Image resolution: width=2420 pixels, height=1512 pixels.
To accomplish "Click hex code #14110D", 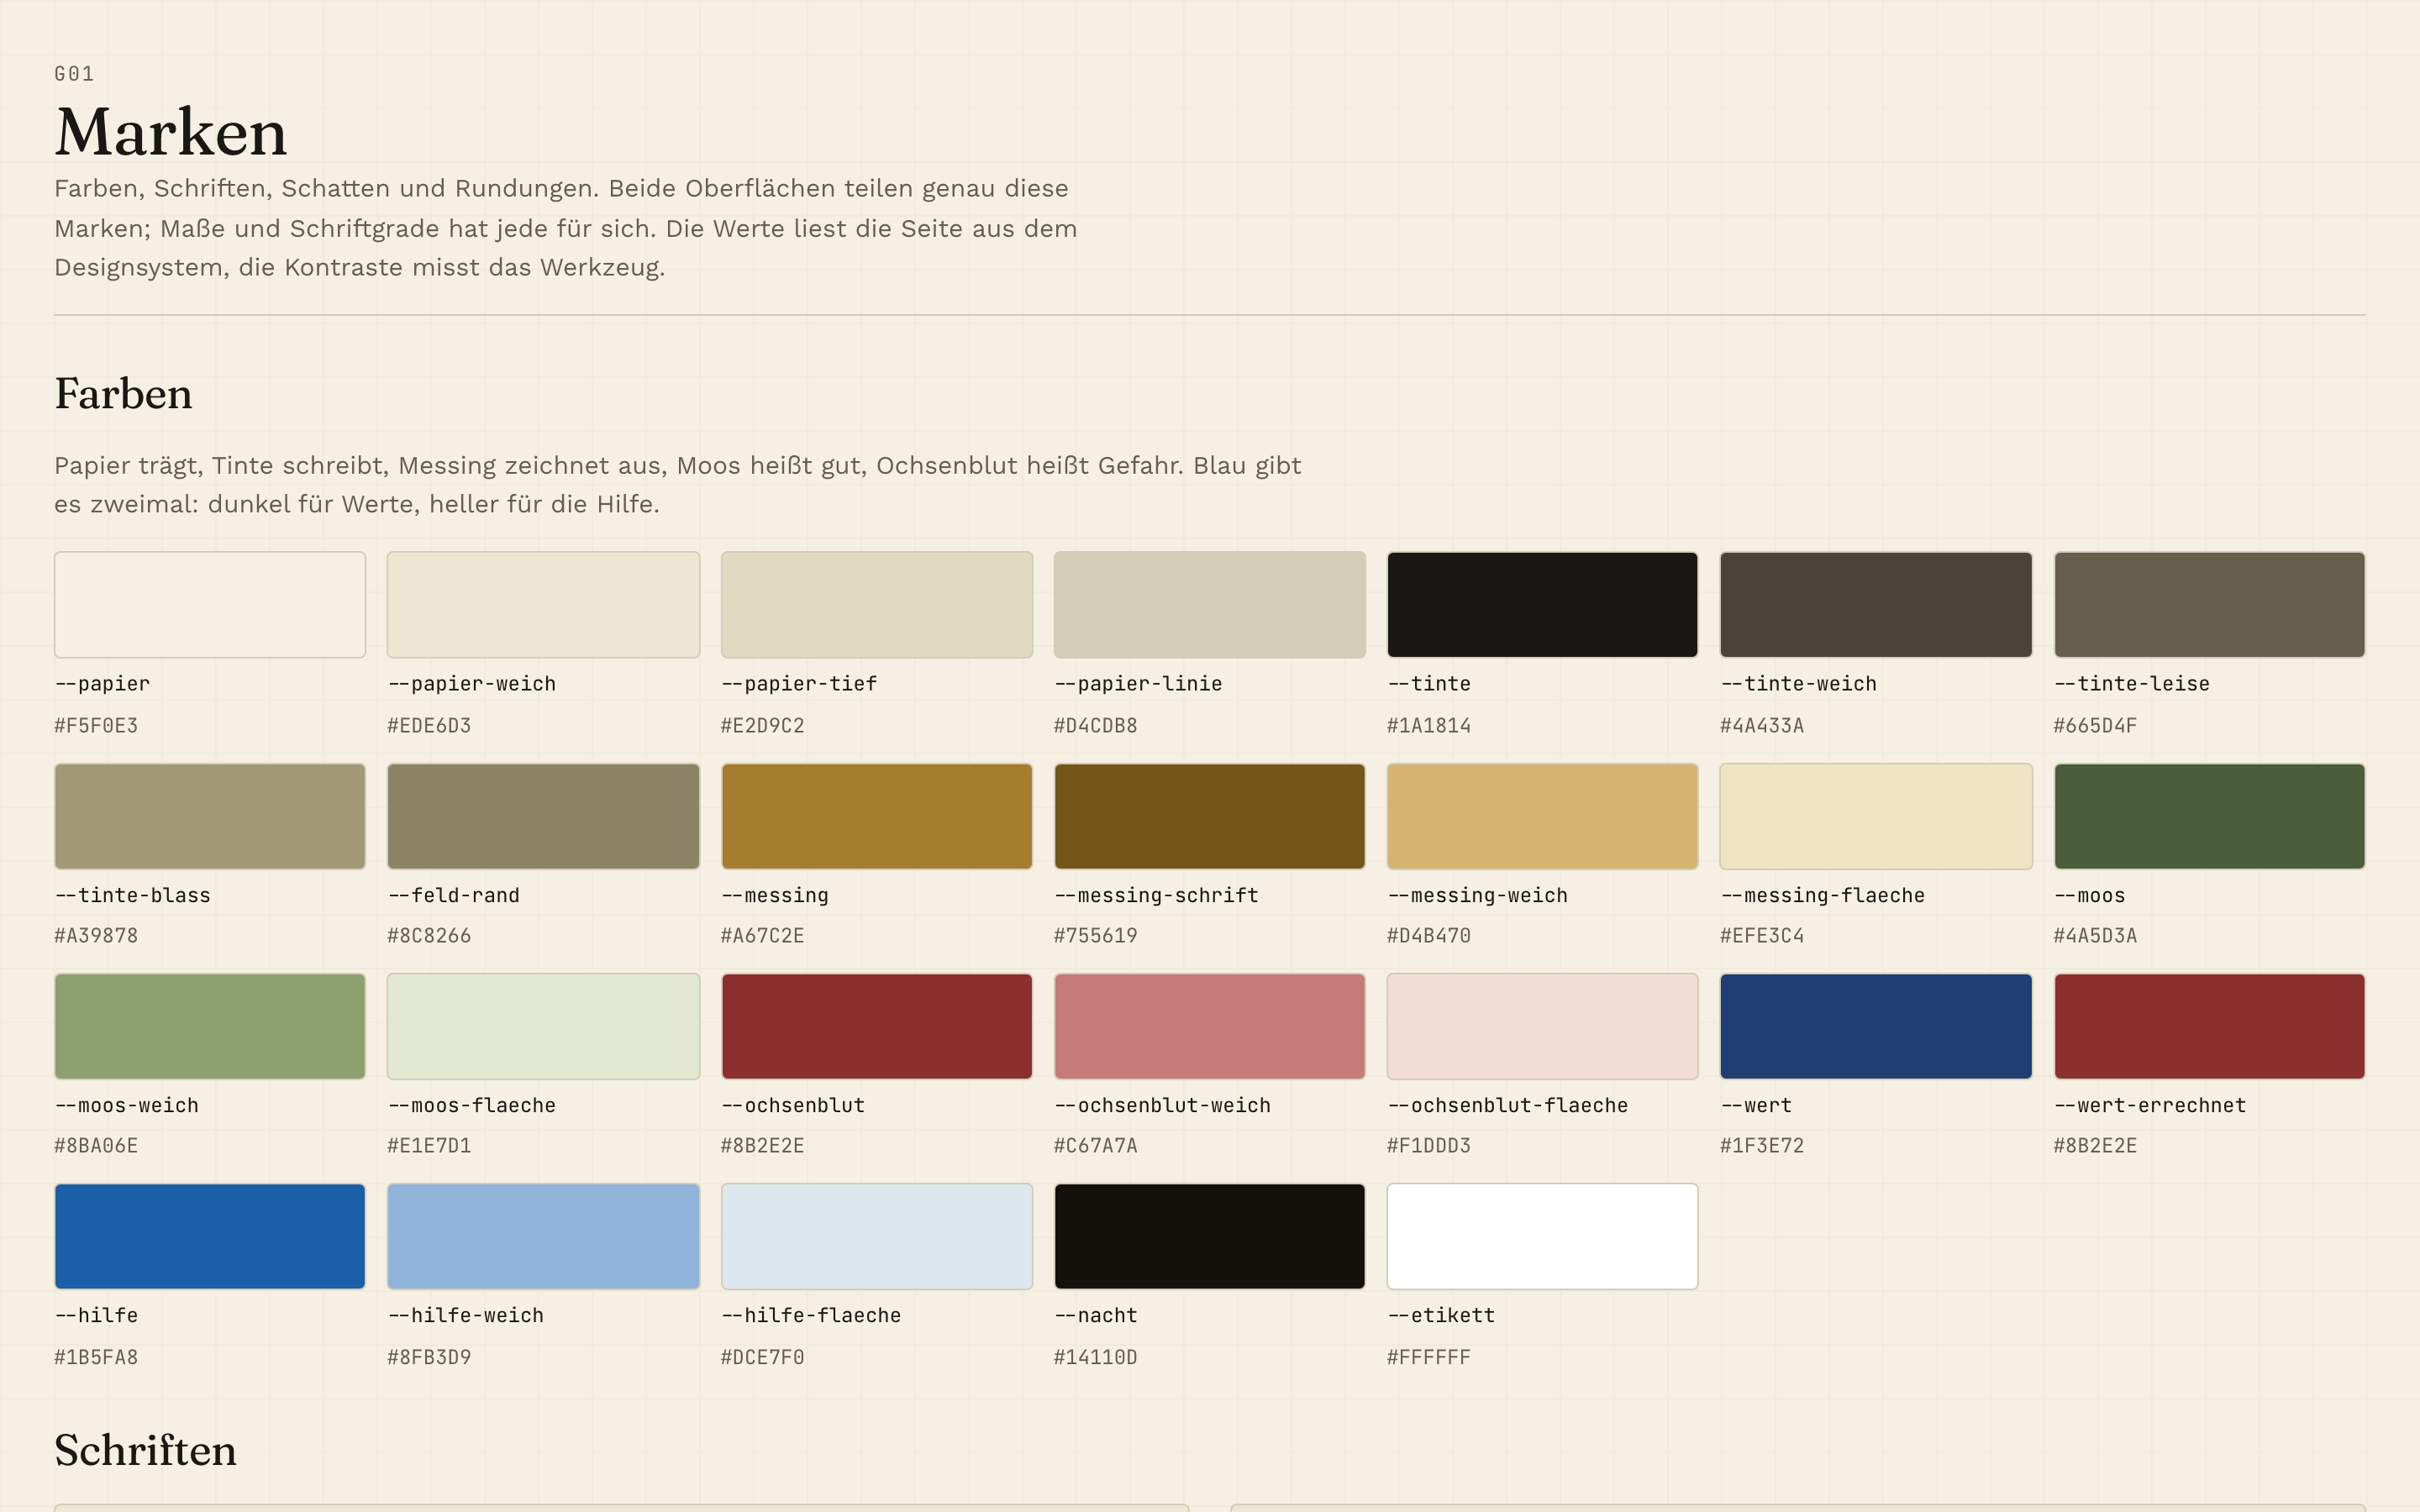I will click(1096, 1358).
